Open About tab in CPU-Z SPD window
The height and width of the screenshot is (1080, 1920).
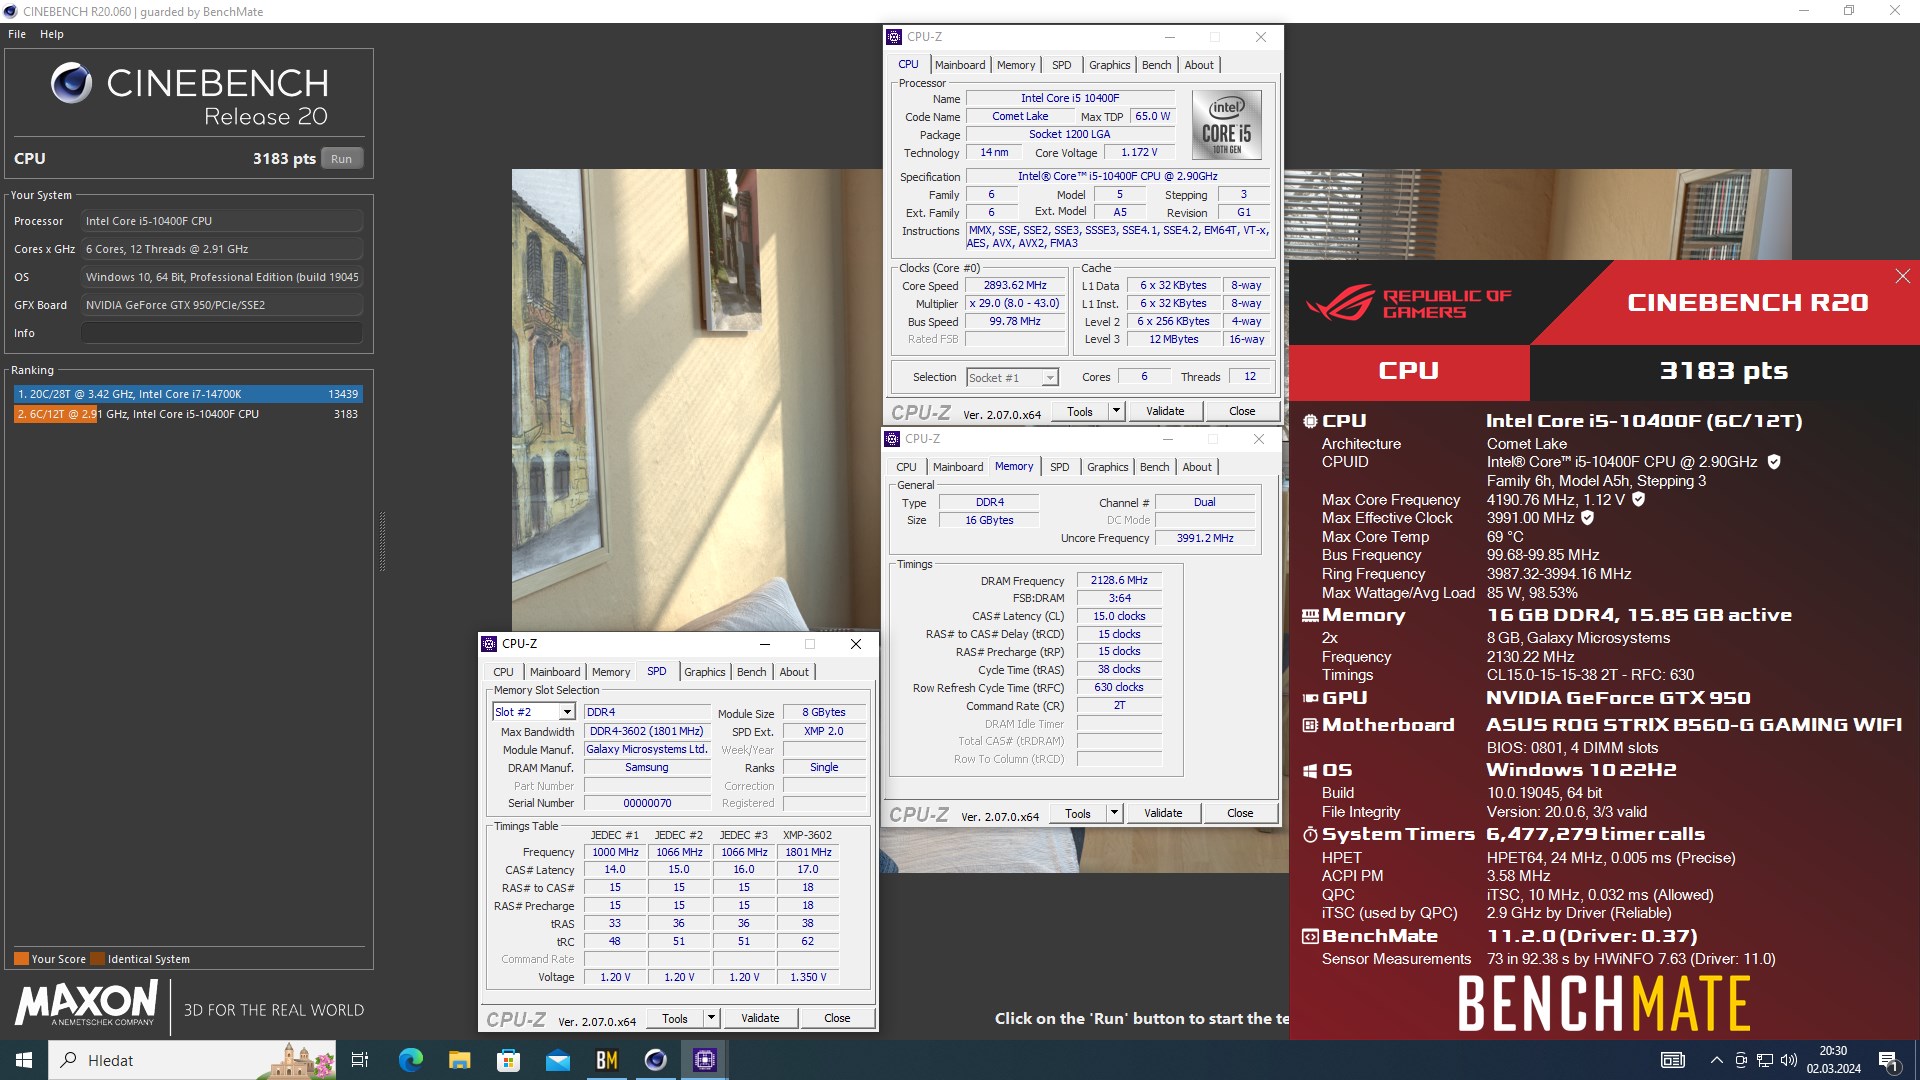(794, 672)
